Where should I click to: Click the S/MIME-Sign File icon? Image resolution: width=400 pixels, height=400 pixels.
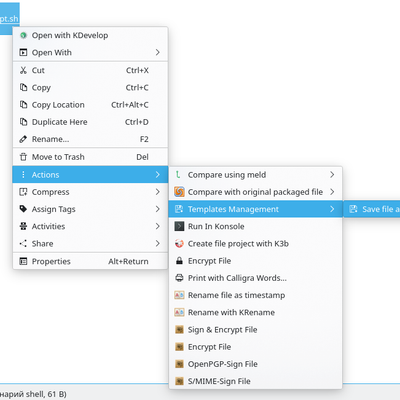tap(179, 381)
